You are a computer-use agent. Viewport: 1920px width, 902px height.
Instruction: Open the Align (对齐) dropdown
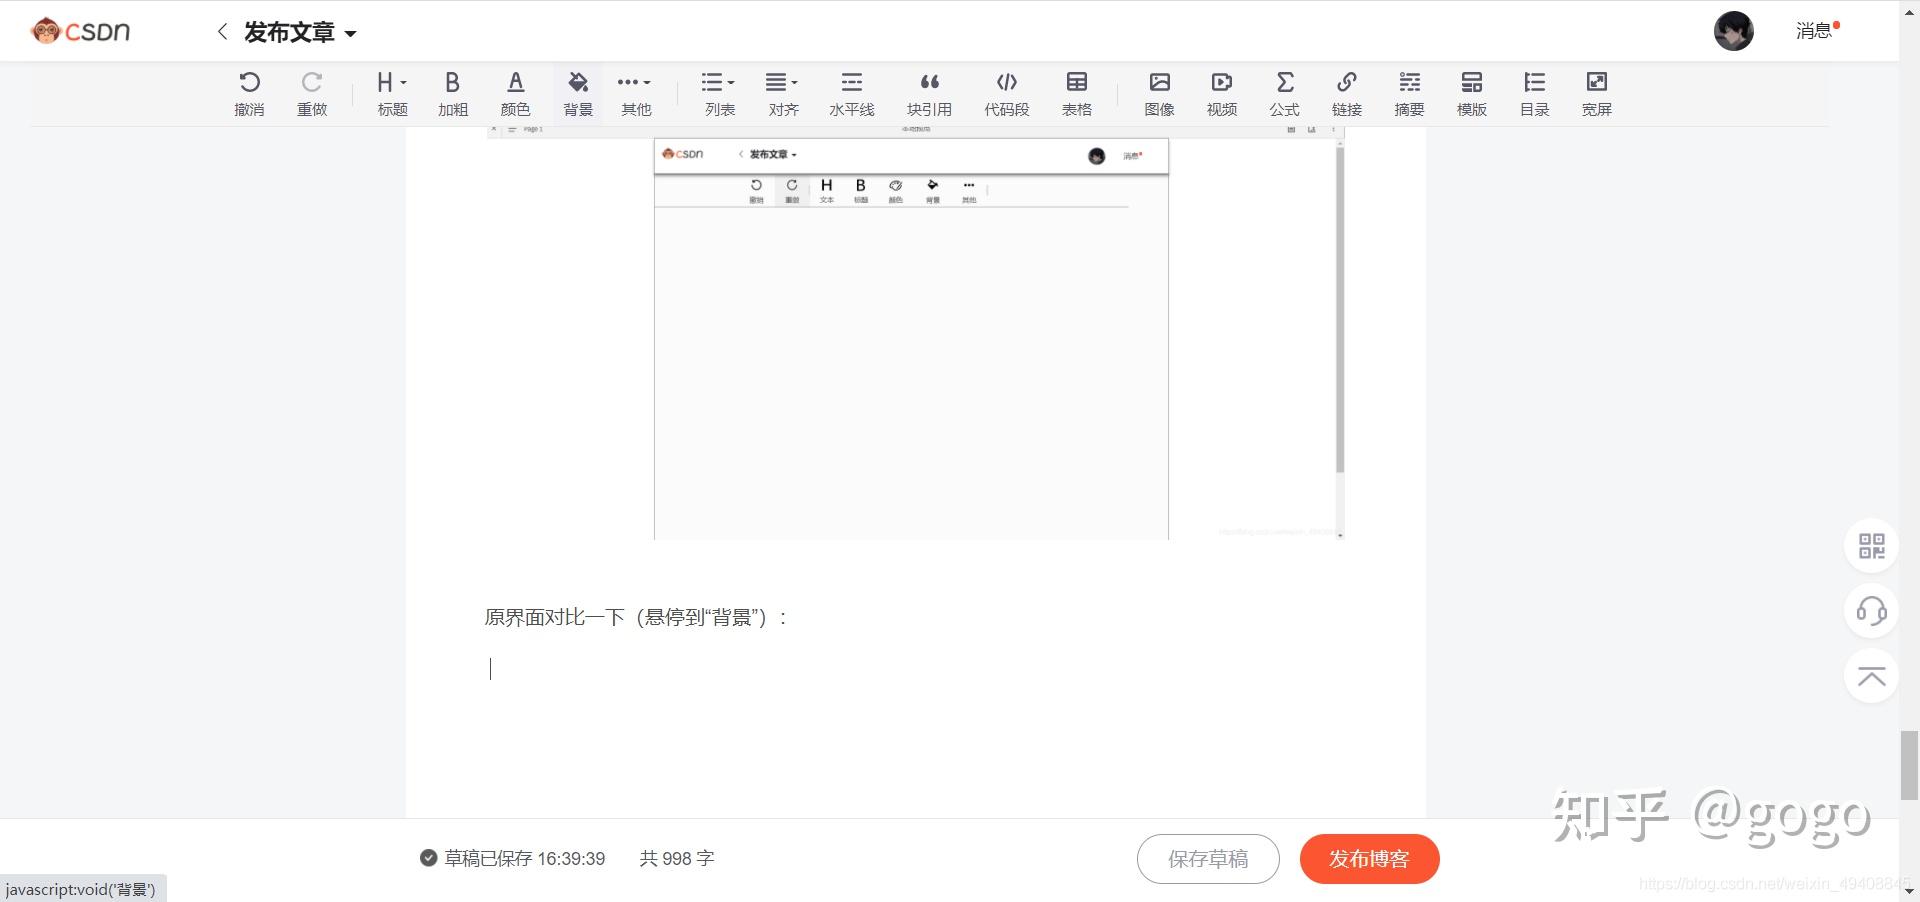click(x=783, y=94)
